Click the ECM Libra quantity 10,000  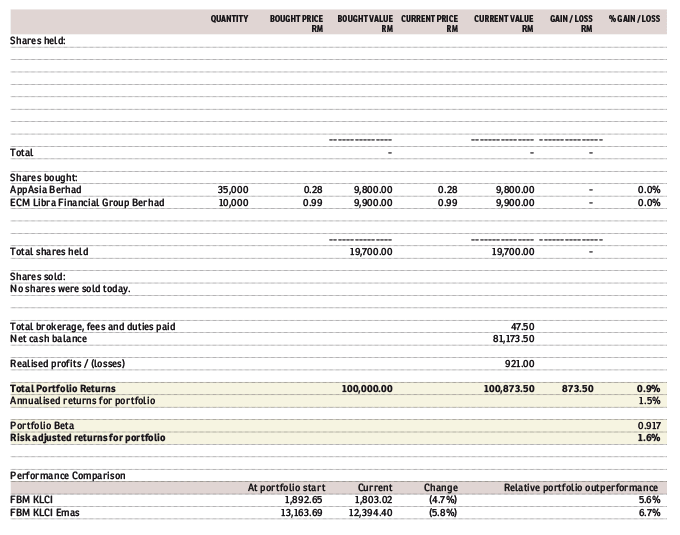[232, 202]
